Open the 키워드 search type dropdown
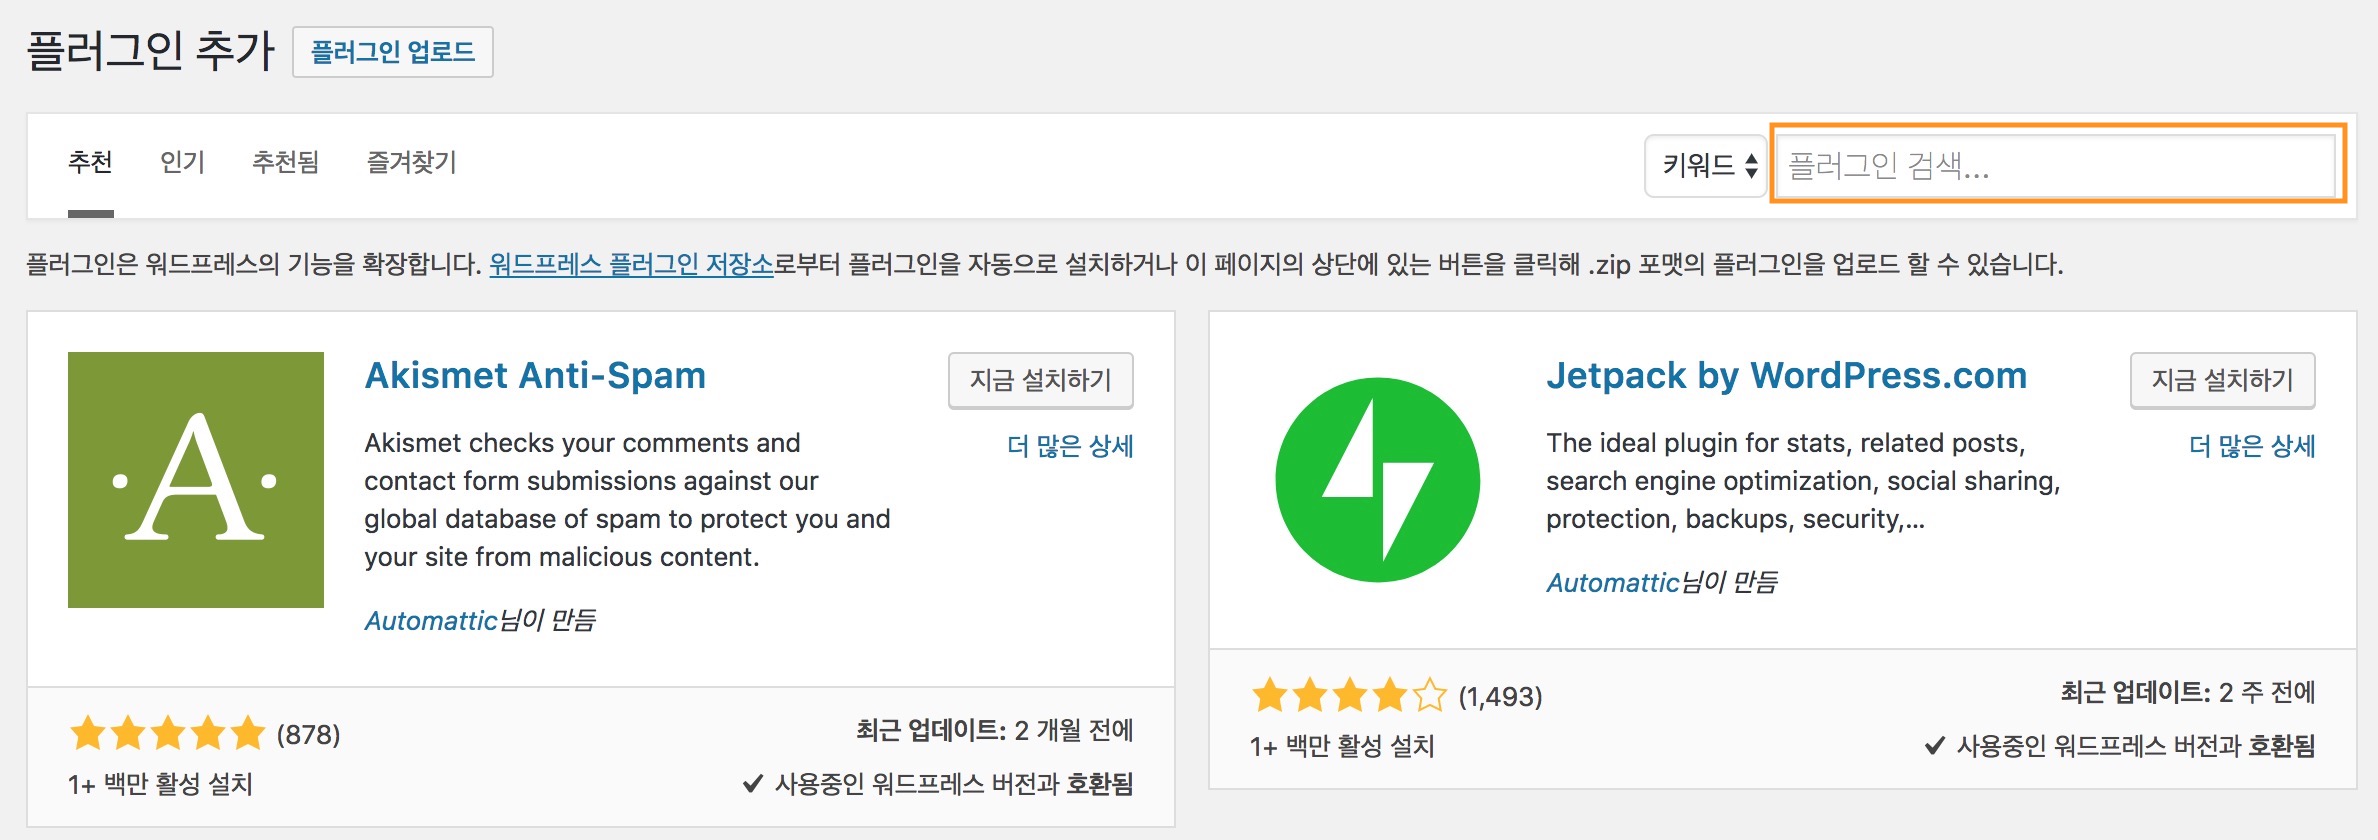 point(1706,165)
